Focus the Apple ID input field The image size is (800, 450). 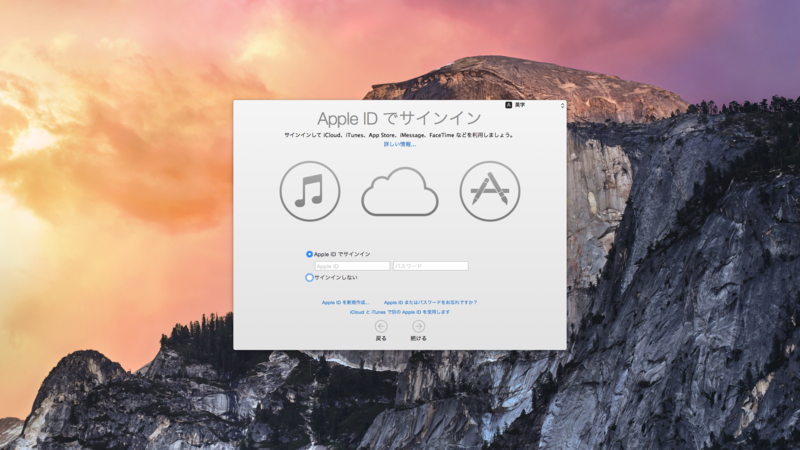(352, 266)
